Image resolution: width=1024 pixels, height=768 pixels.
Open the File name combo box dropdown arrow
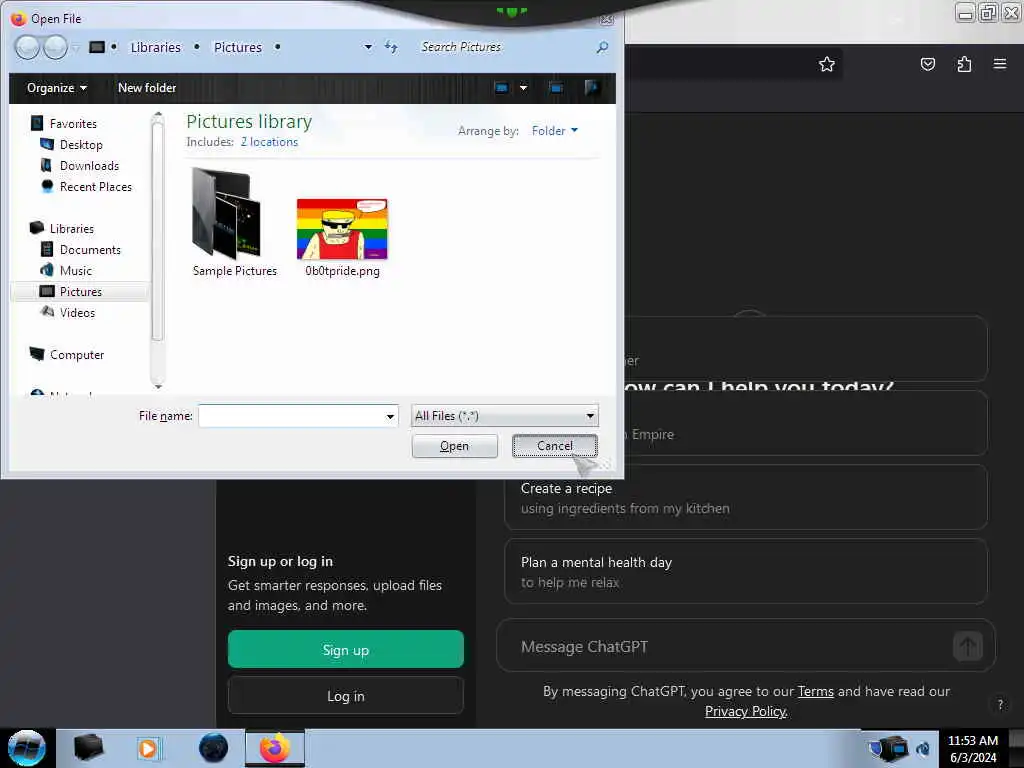pyautogui.click(x=390, y=417)
